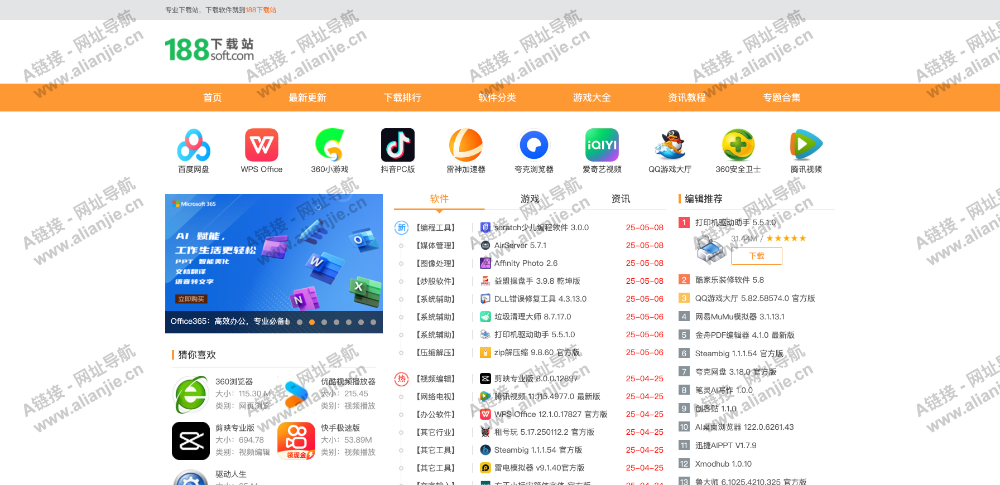This screenshot has width=1000, height=485.
Task: Open the 360安全卫士 icon
Action: 738,145
